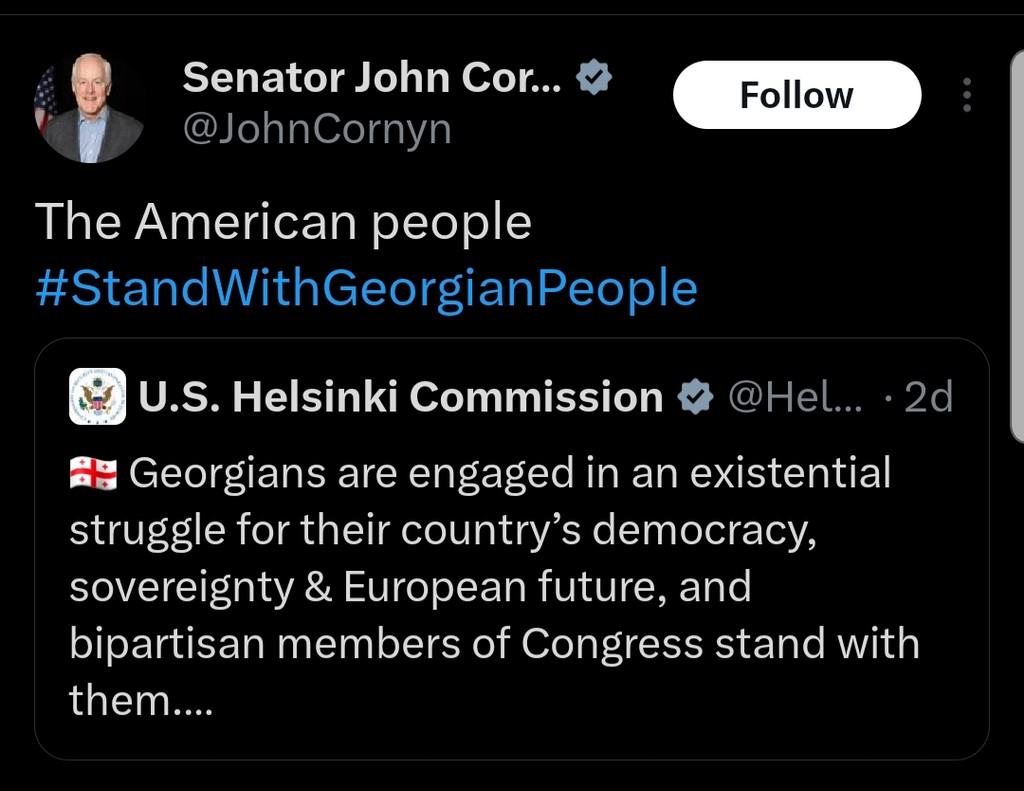Expand truncated text ending 'them....'
Viewport: 1024px width, 791px height.
(x=141, y=700)
